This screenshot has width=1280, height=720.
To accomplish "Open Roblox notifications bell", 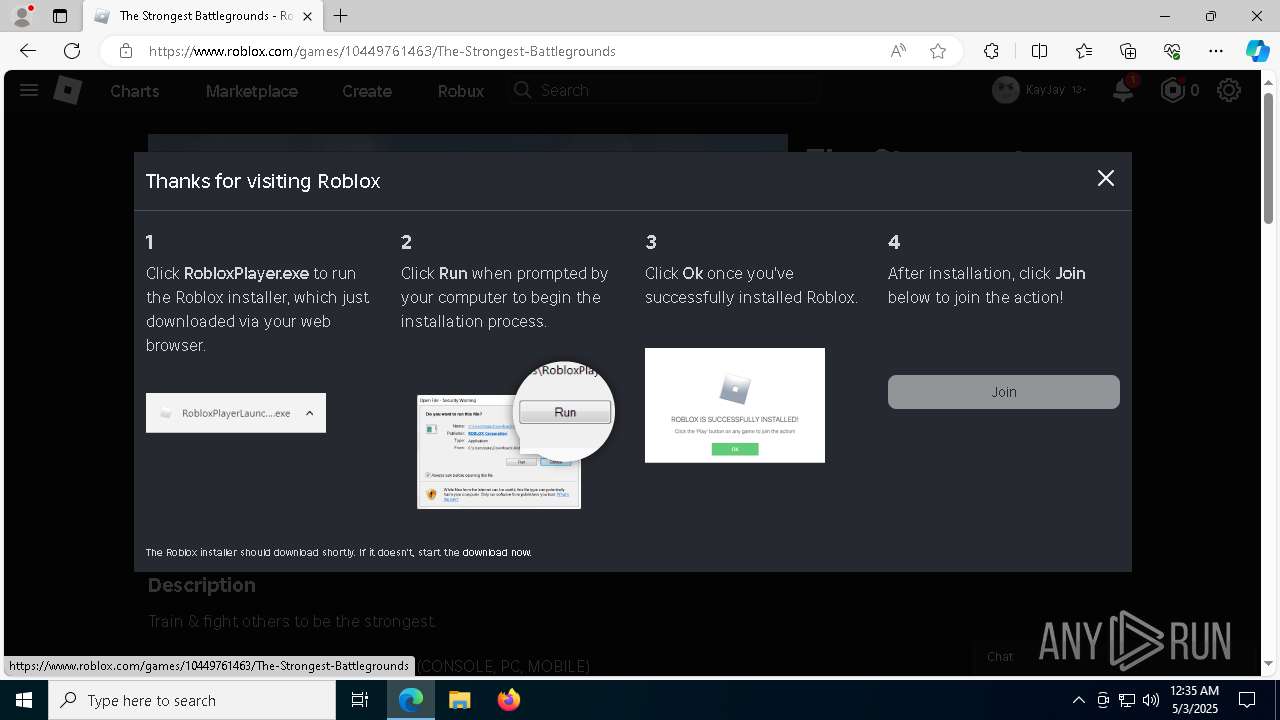I will tap(1124, 90).
